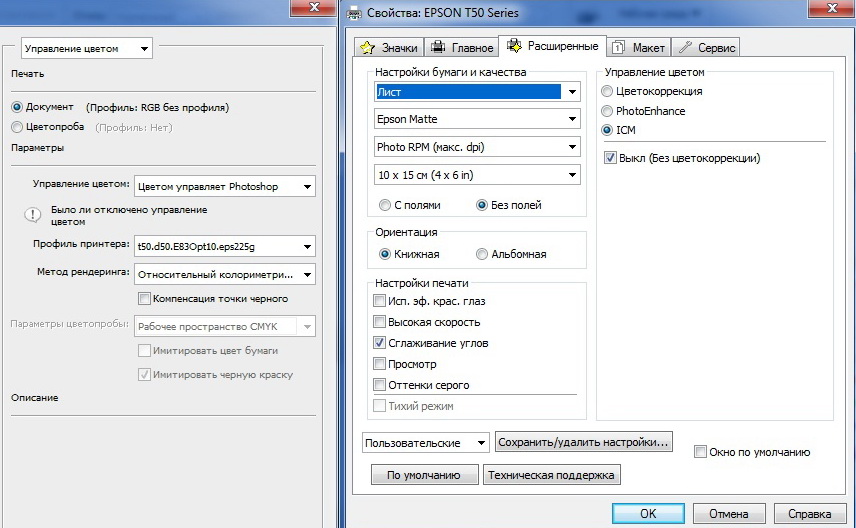Viewport: 856px width, 528px height.
Task: Open the Значки tab
Action: 389,48
